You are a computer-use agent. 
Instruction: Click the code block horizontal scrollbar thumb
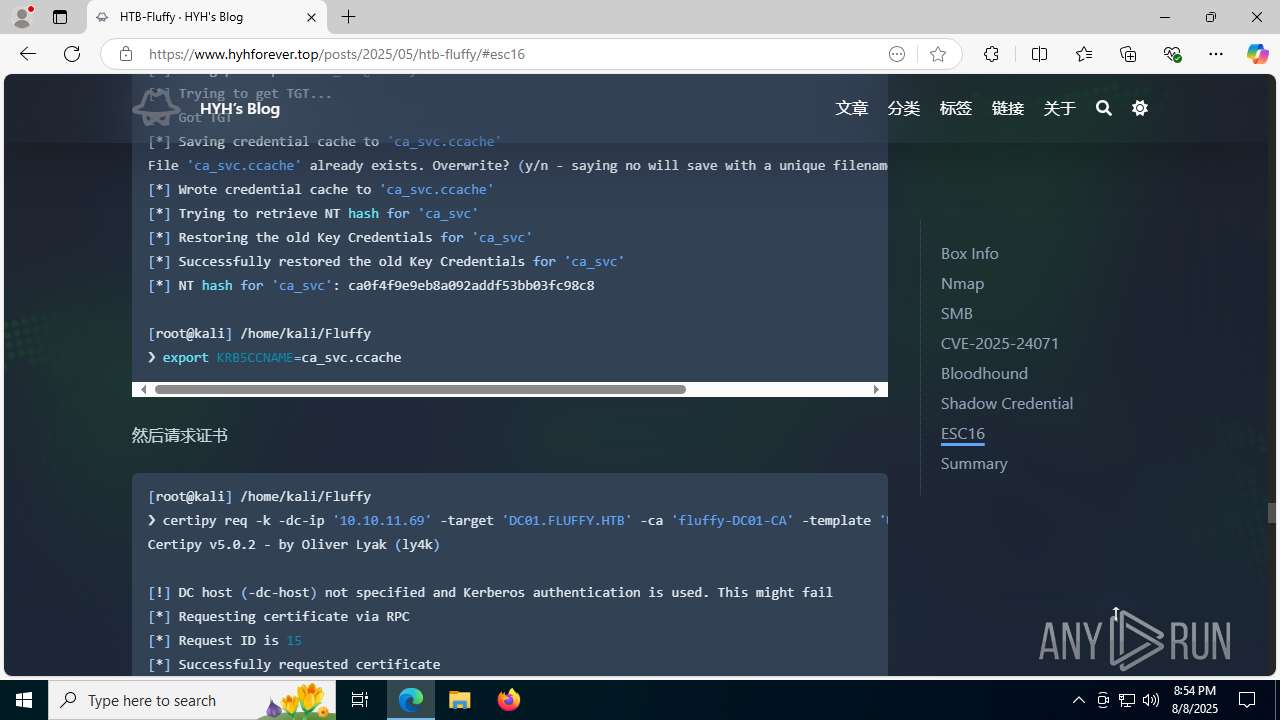click(420, 389)
